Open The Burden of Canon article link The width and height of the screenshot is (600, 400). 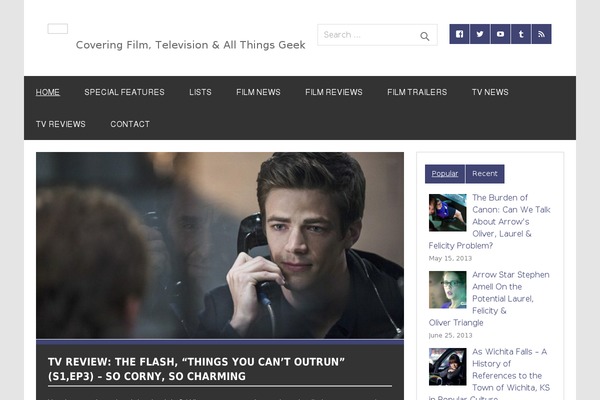[489, 222]
